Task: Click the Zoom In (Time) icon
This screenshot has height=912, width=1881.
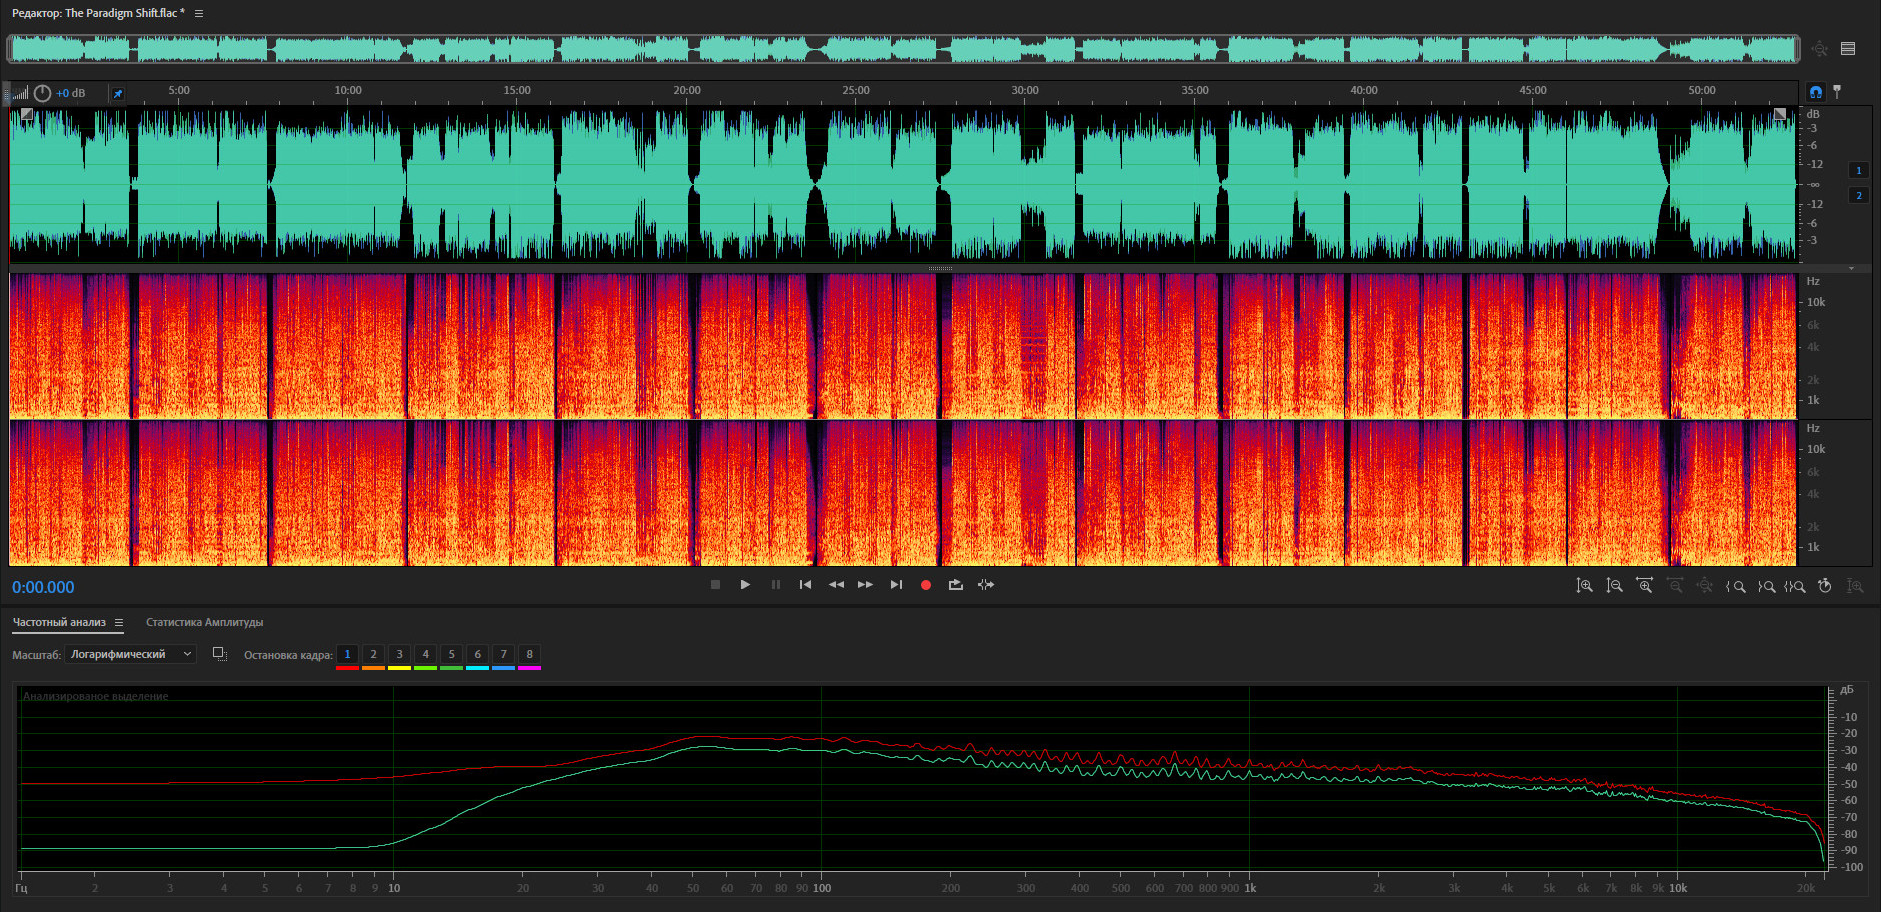Action: [1644, 586]
